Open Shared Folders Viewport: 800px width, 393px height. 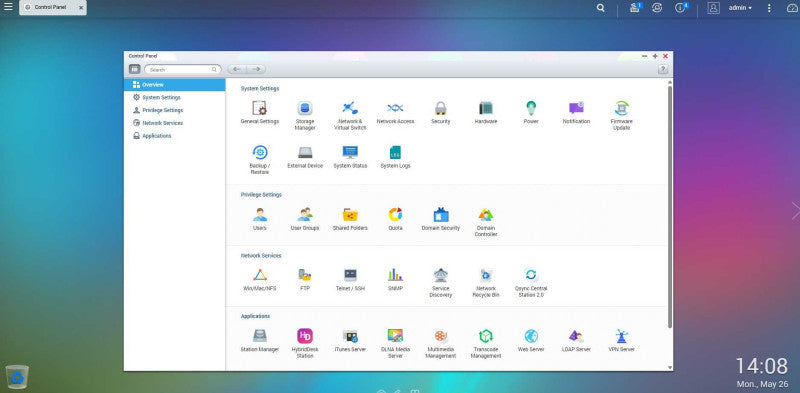[350, 219]
